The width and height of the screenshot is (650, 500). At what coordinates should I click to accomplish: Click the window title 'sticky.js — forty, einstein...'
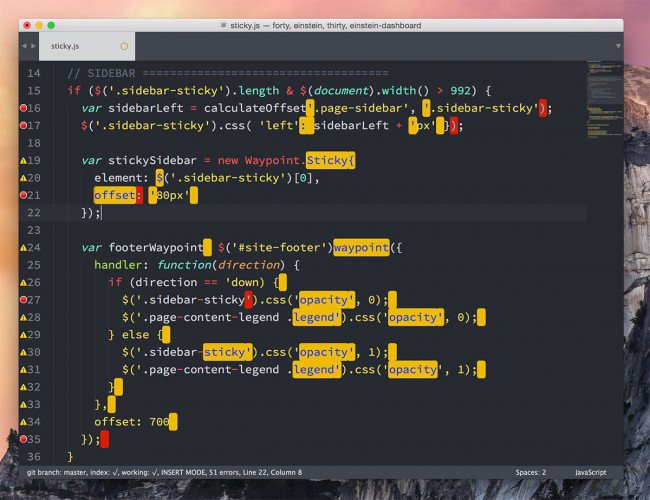coord(325,25)
